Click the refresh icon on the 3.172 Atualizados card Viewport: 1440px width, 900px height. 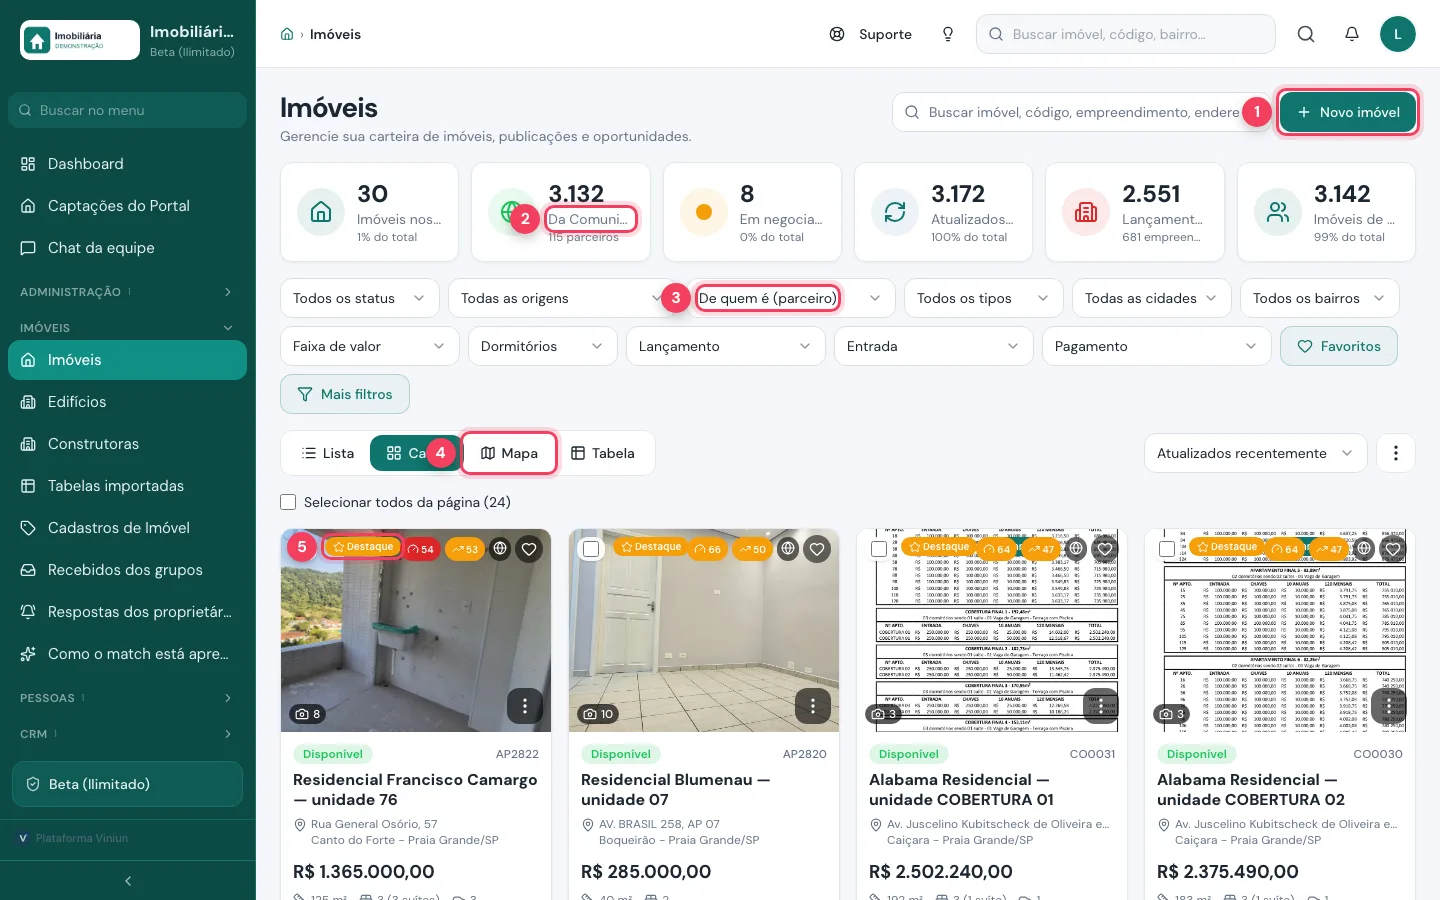coord(895,212)
